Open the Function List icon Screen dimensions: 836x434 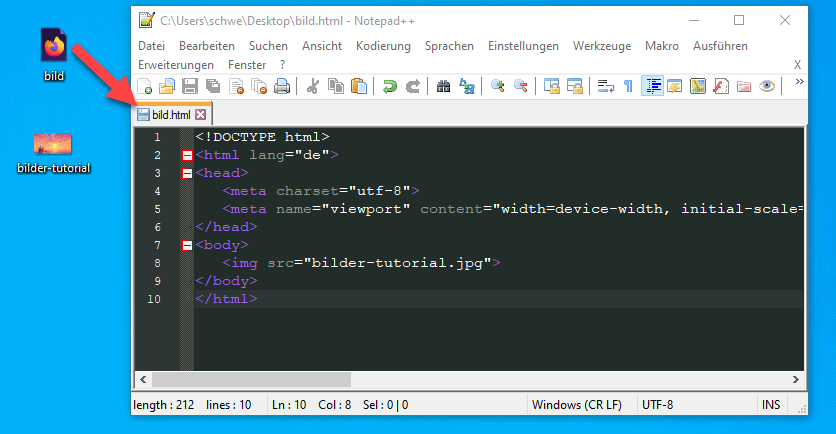721,86
